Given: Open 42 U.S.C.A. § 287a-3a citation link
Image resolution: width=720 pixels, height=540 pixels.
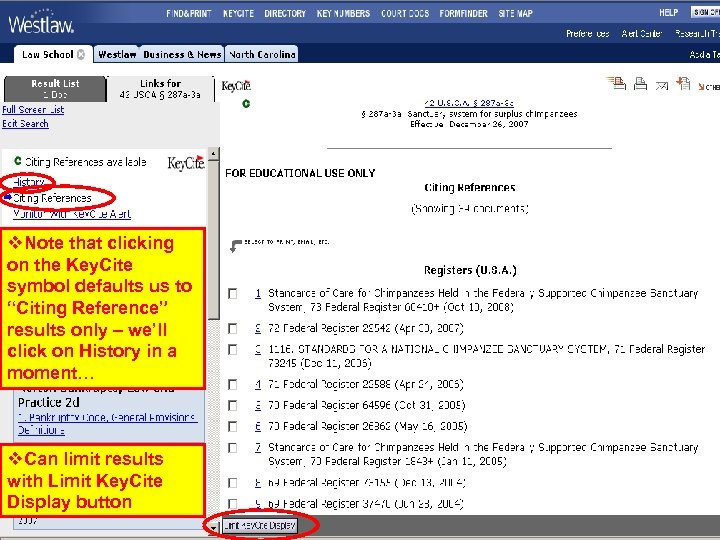Looking at the screenshot, I should tap(469, 103).
